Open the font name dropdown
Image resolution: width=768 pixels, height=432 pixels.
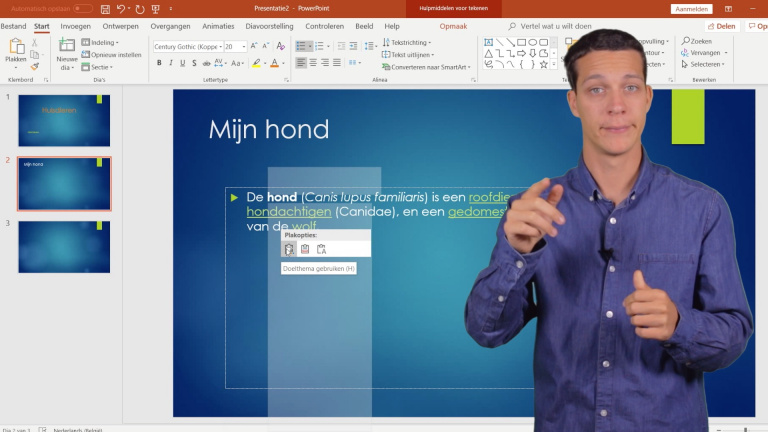[221, 47]
